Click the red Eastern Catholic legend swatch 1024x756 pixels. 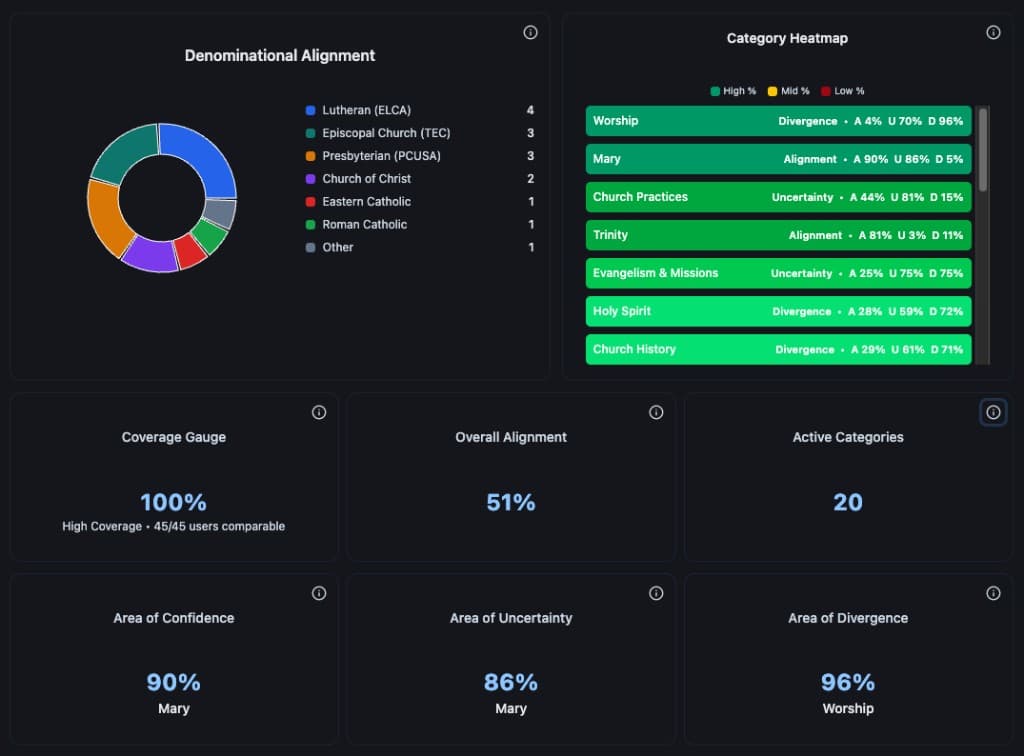click(x=311, y=202)
